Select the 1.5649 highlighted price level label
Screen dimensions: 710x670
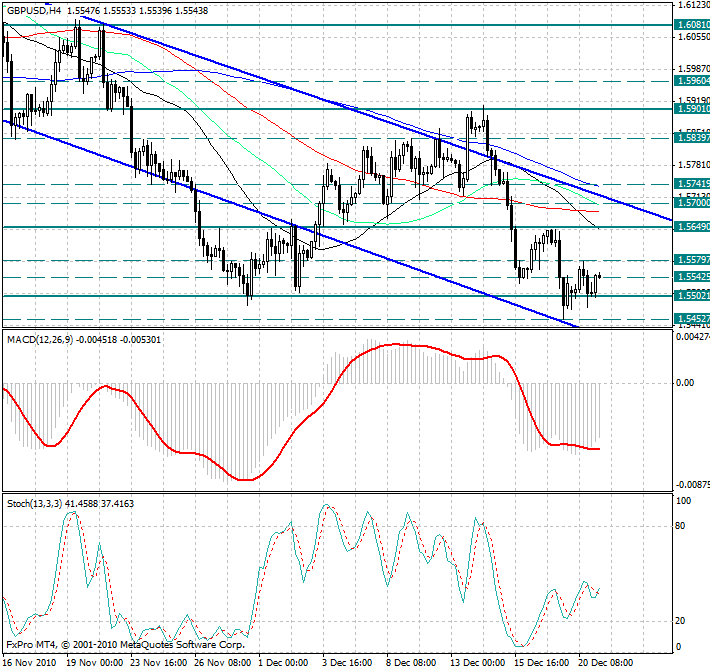pos(692,226)
